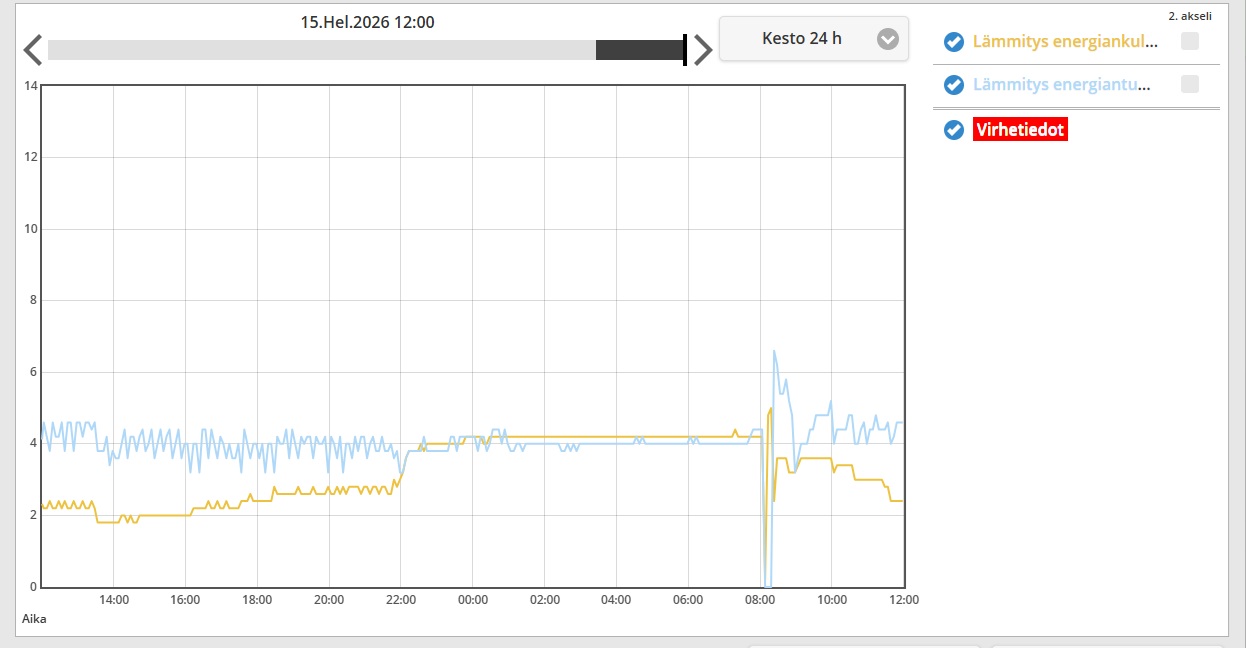Select the orange Lämmitys energiankul… legend label
Viewport: 1246px width, 648px height.
[x=1065, y=42]
